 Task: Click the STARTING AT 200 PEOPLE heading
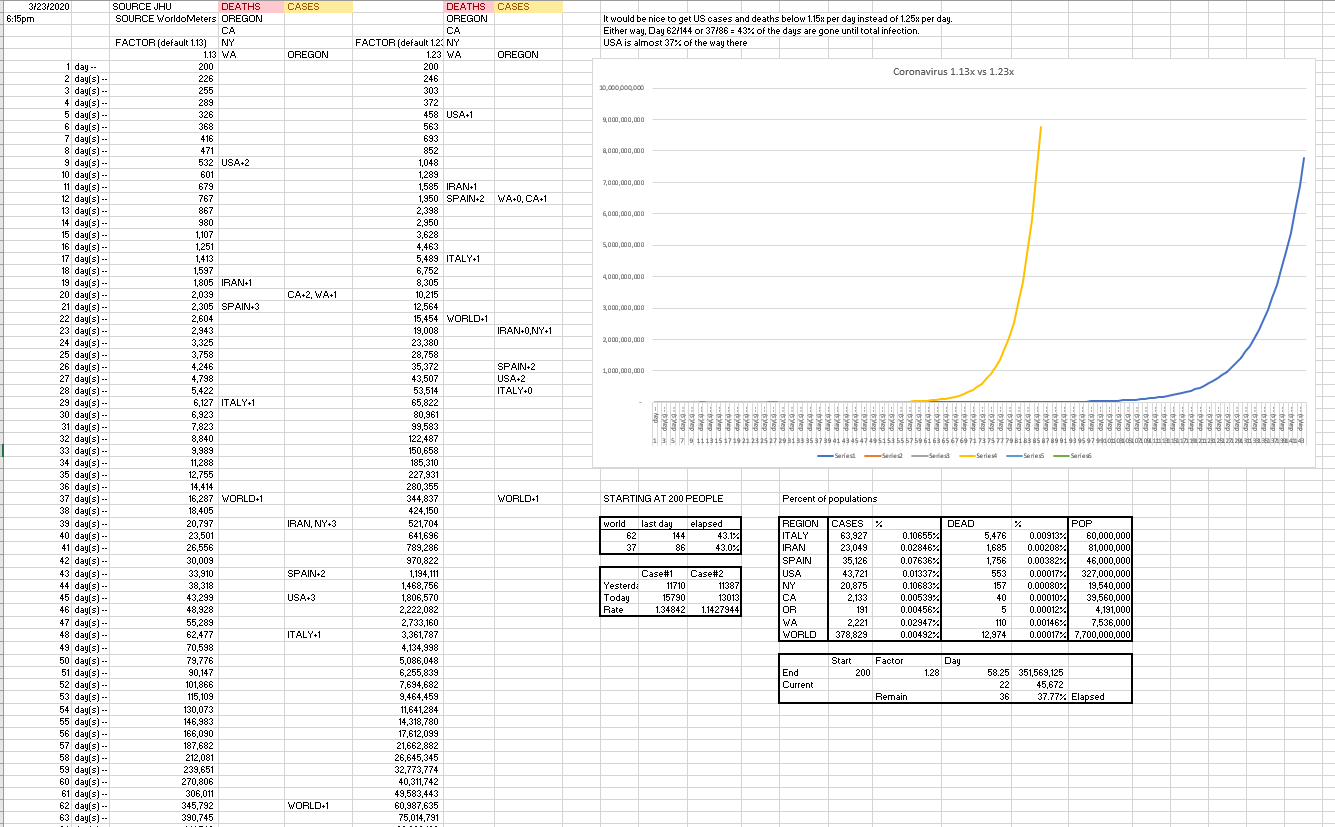tap(663, 499)
